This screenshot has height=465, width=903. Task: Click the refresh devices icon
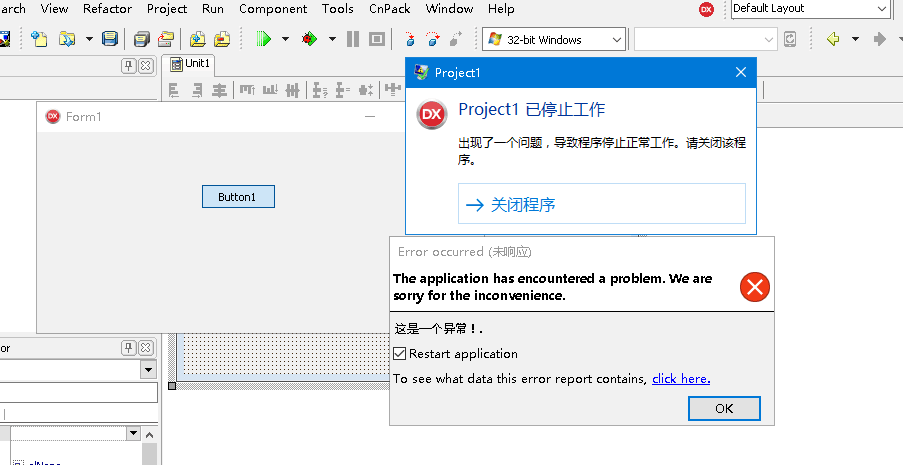[790, 39]
